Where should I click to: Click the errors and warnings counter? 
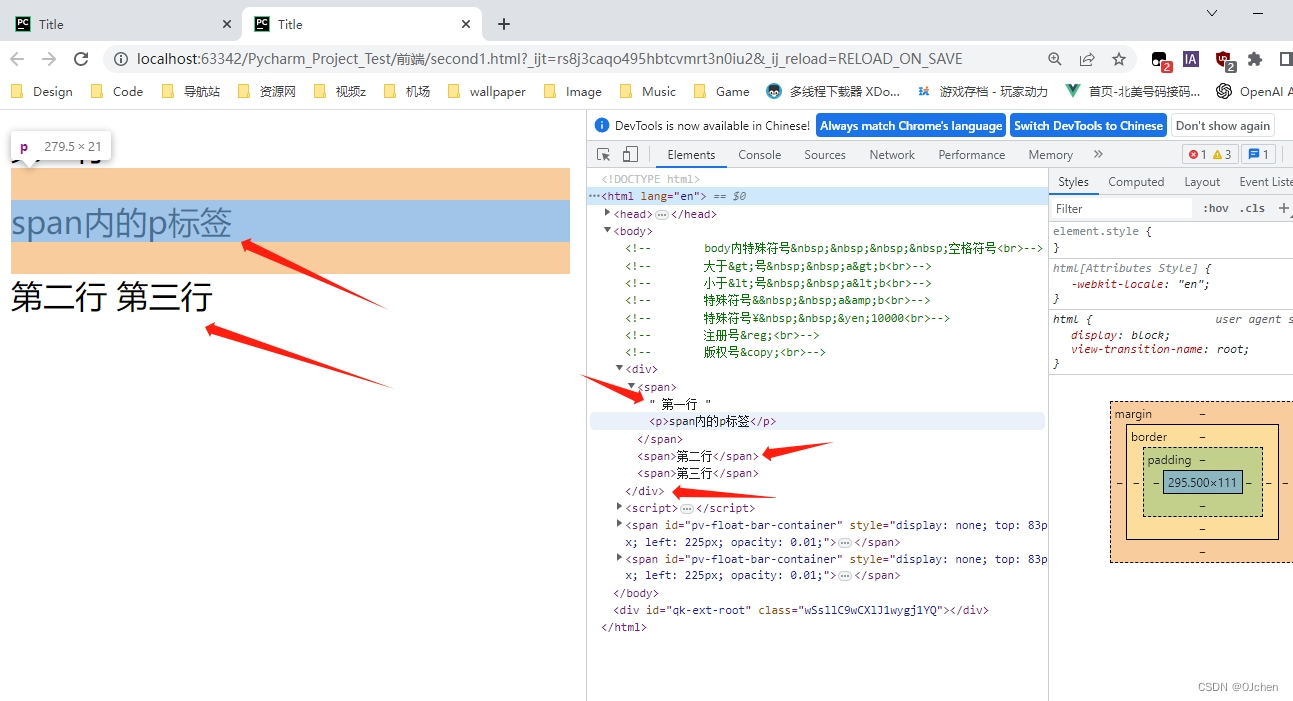click(1210, 154)
